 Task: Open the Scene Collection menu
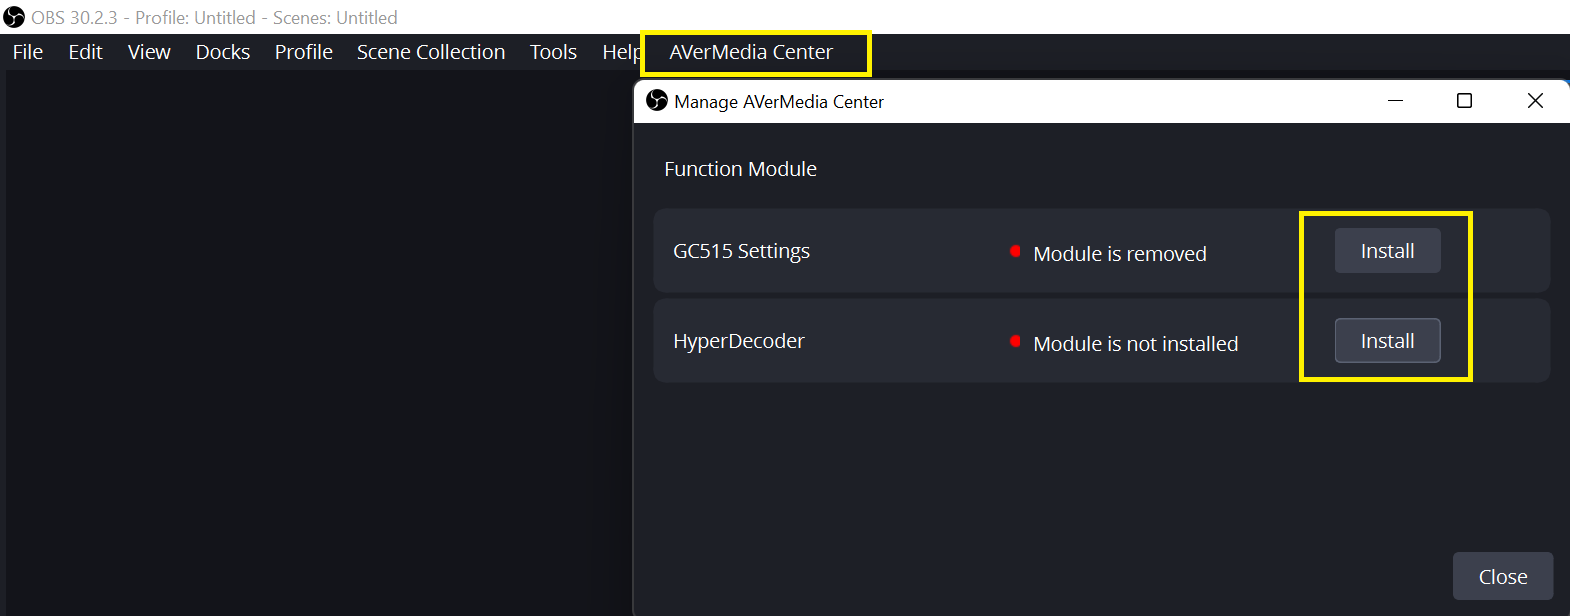pyautogui.click(x=431, y=52)
